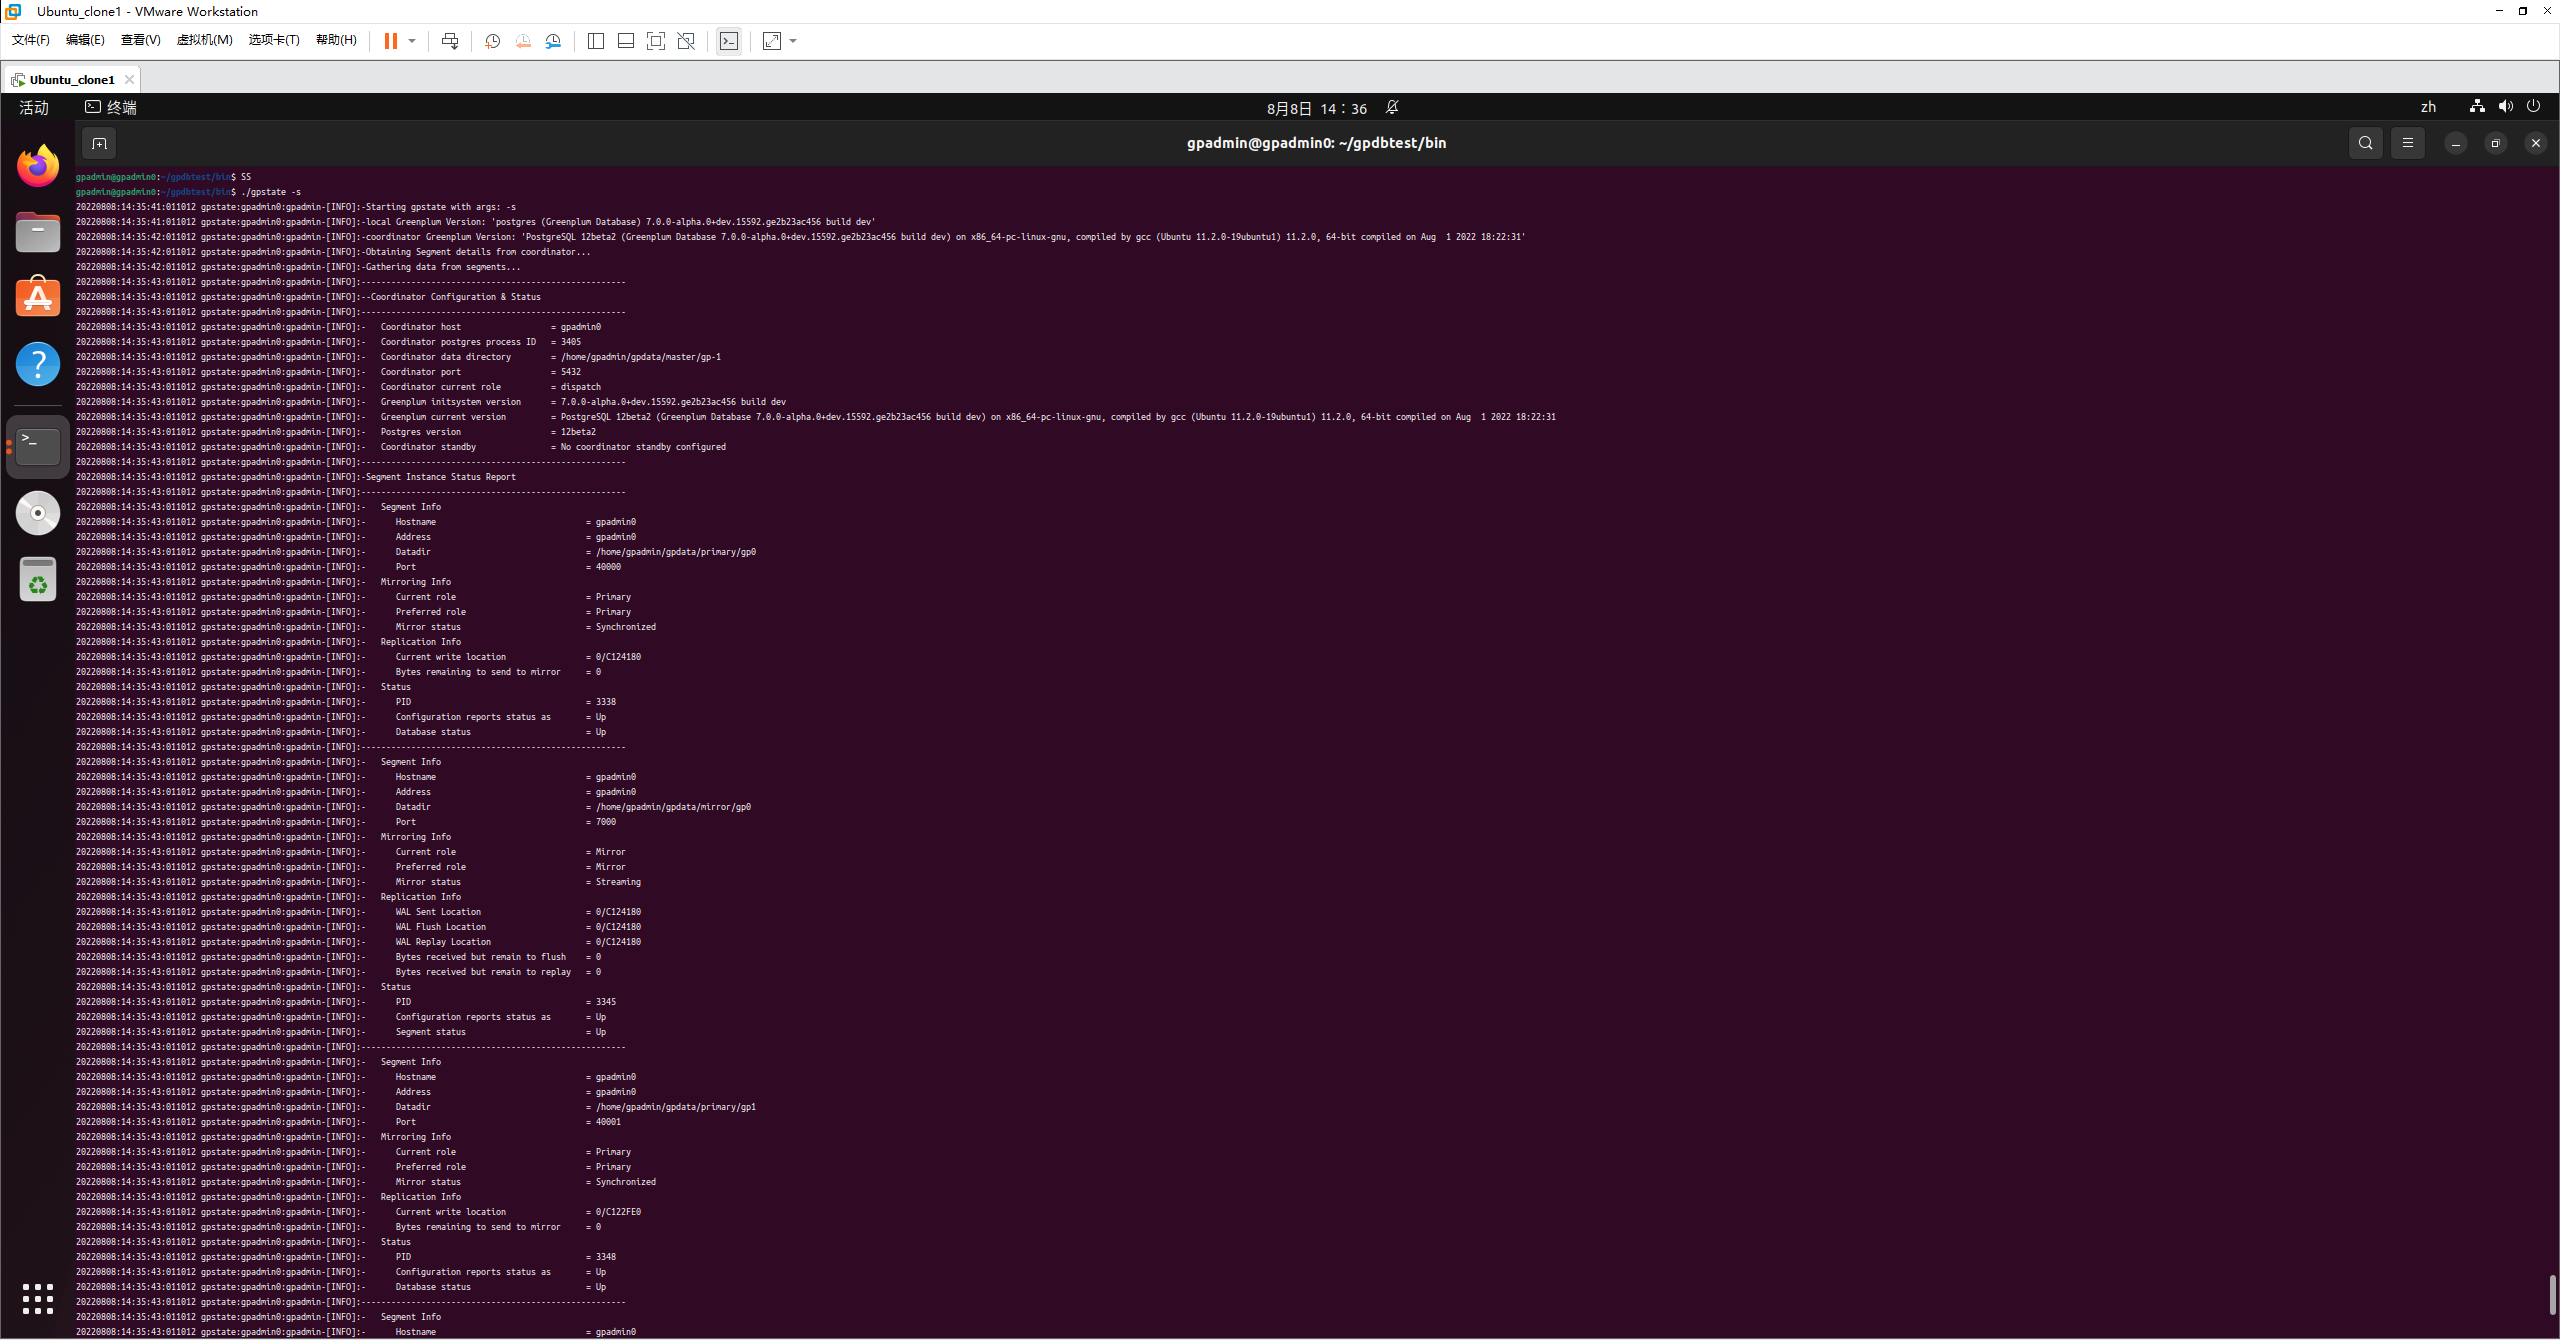2560x1340 pixels.
Task: Show the console view
Action: click(729, 41)
